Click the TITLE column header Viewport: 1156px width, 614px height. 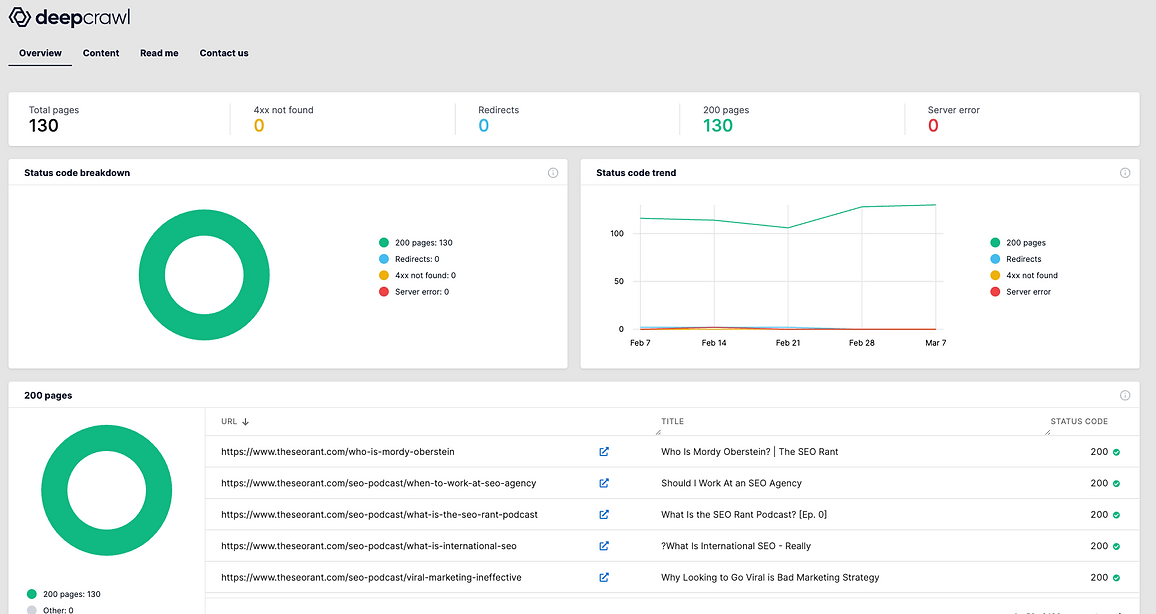tap(672, 422)
